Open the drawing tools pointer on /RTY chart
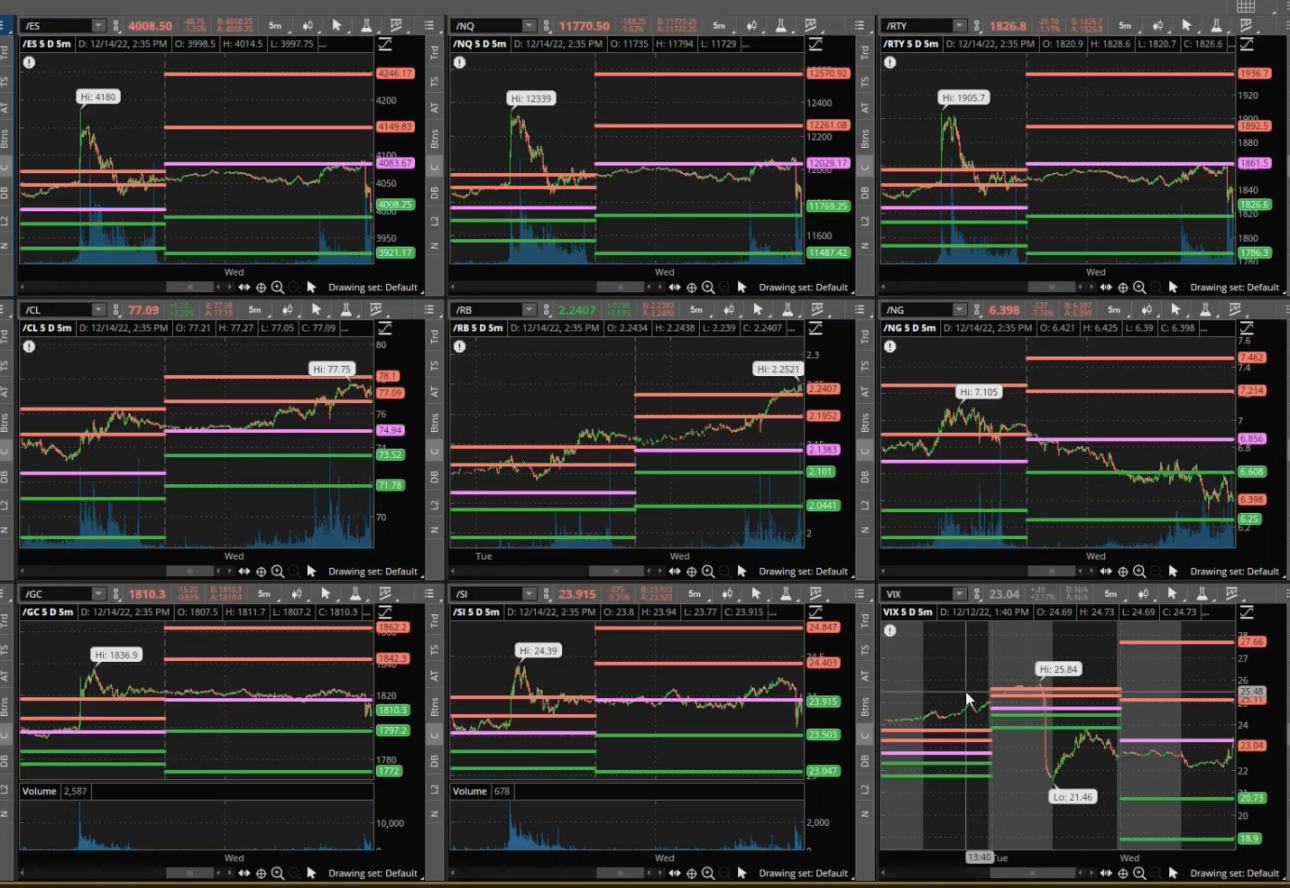This screenshot has width=1290, height=888. point(1198,25)
